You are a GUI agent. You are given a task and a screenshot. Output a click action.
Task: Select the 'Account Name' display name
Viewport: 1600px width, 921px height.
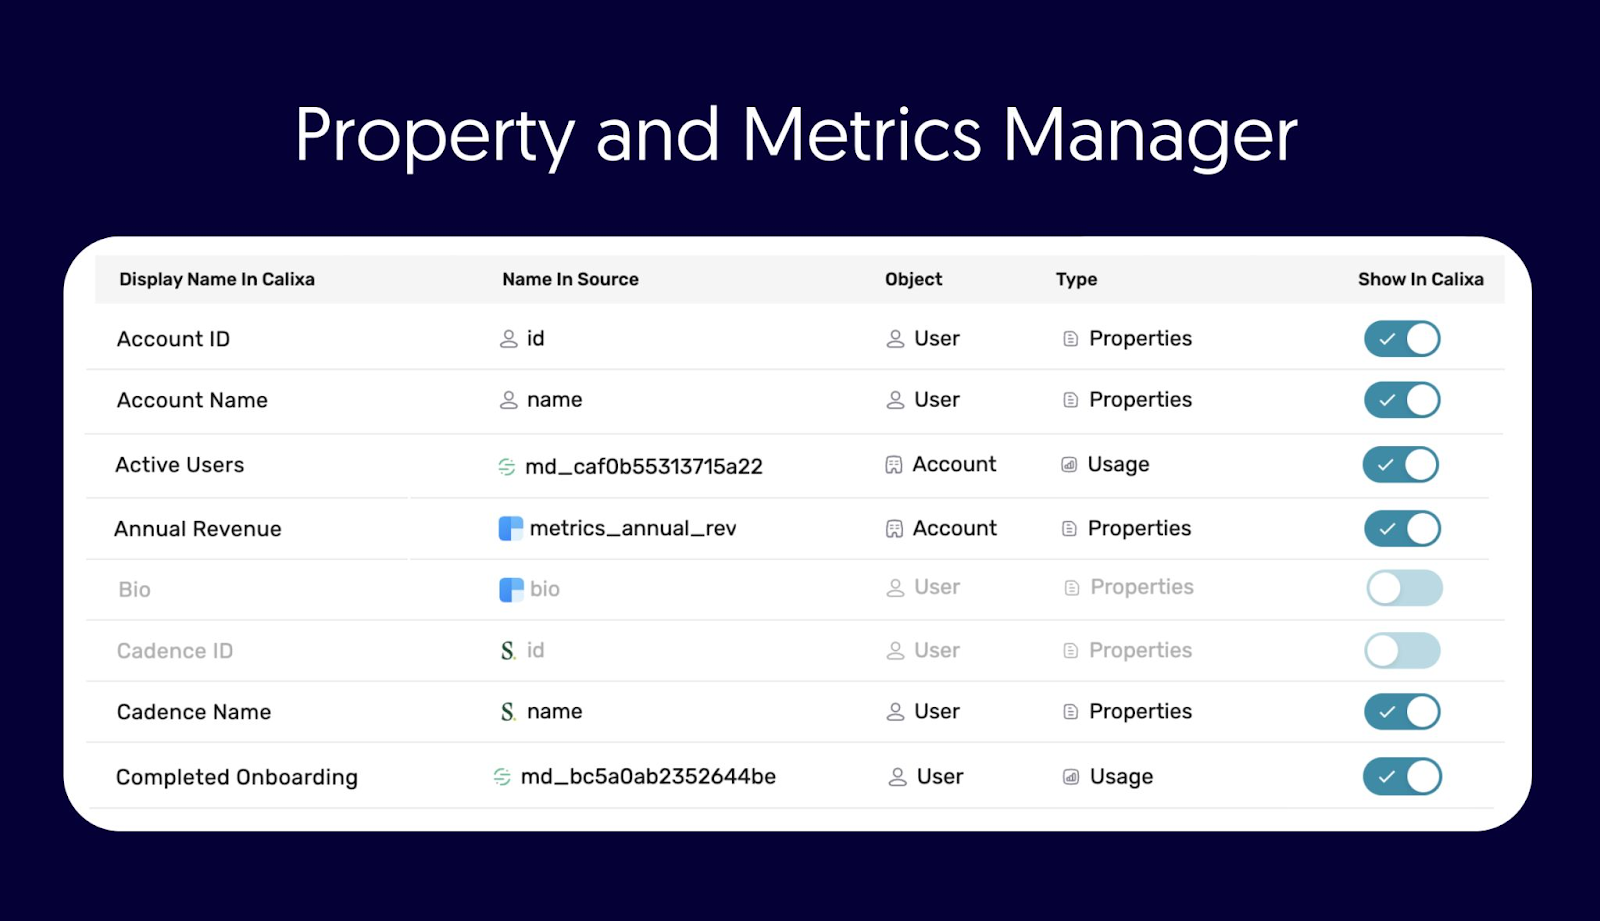192,400
